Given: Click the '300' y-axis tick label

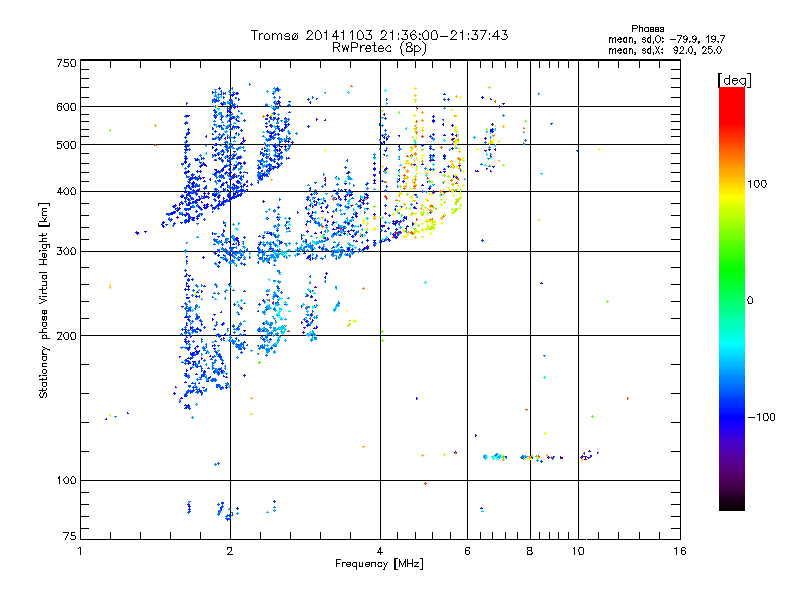Looking at the screenshot, I should [x=66, y=252].
